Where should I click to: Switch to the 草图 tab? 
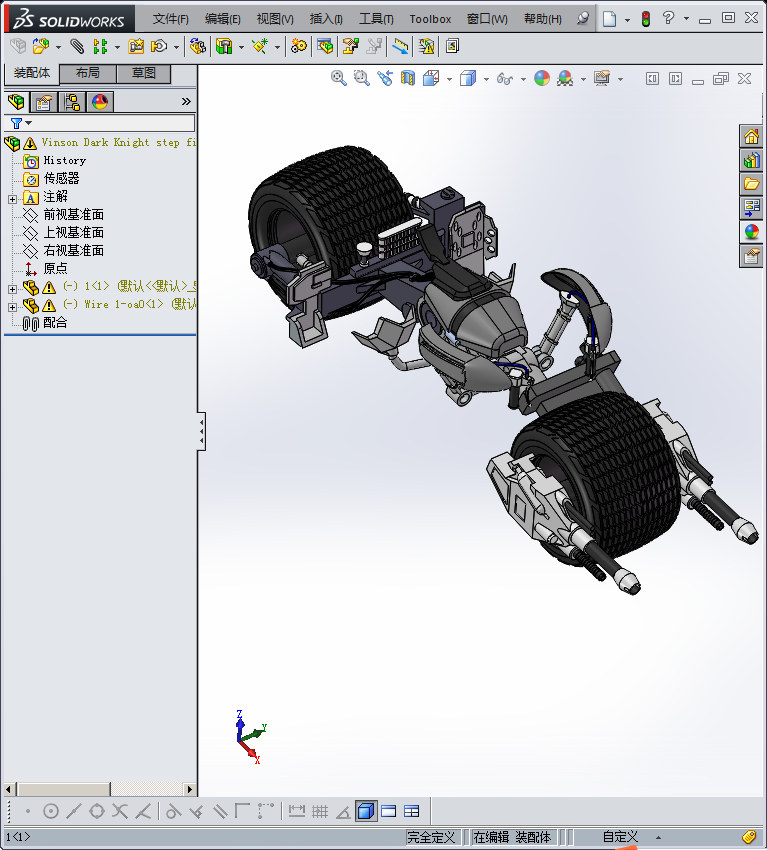coord(144,73)
